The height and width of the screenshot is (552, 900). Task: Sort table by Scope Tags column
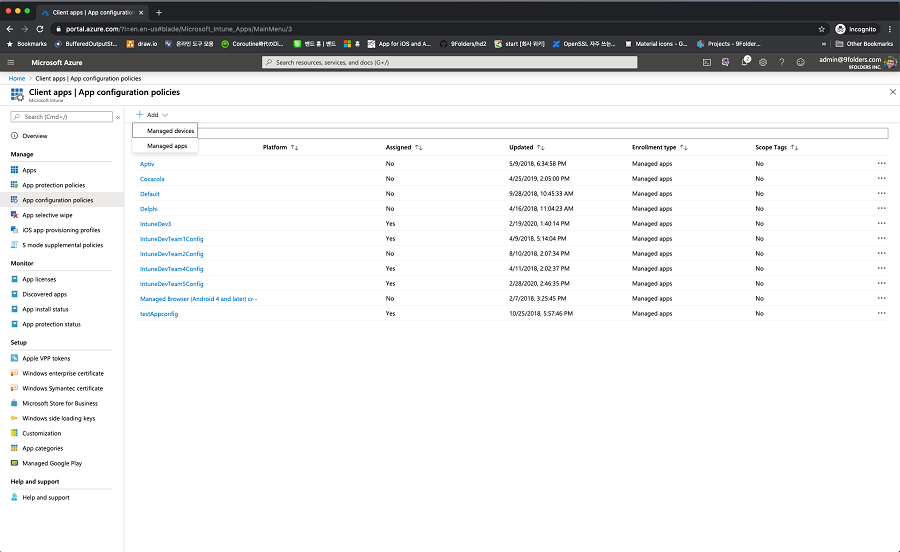click(x=777, y=147)
